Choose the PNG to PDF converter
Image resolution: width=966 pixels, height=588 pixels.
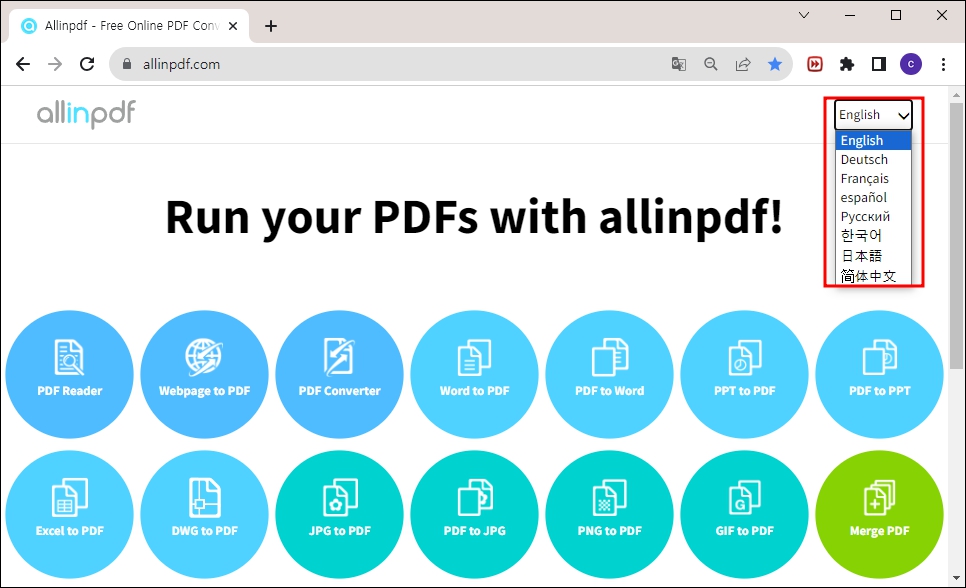[x=609, y=514]
